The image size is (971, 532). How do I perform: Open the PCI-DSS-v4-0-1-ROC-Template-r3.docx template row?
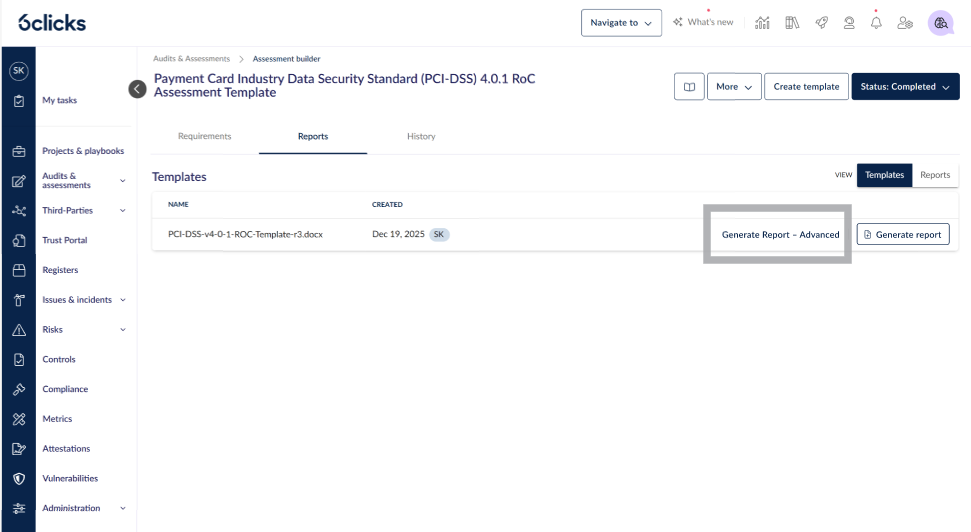pyautogui.click(x=245, y=235)
